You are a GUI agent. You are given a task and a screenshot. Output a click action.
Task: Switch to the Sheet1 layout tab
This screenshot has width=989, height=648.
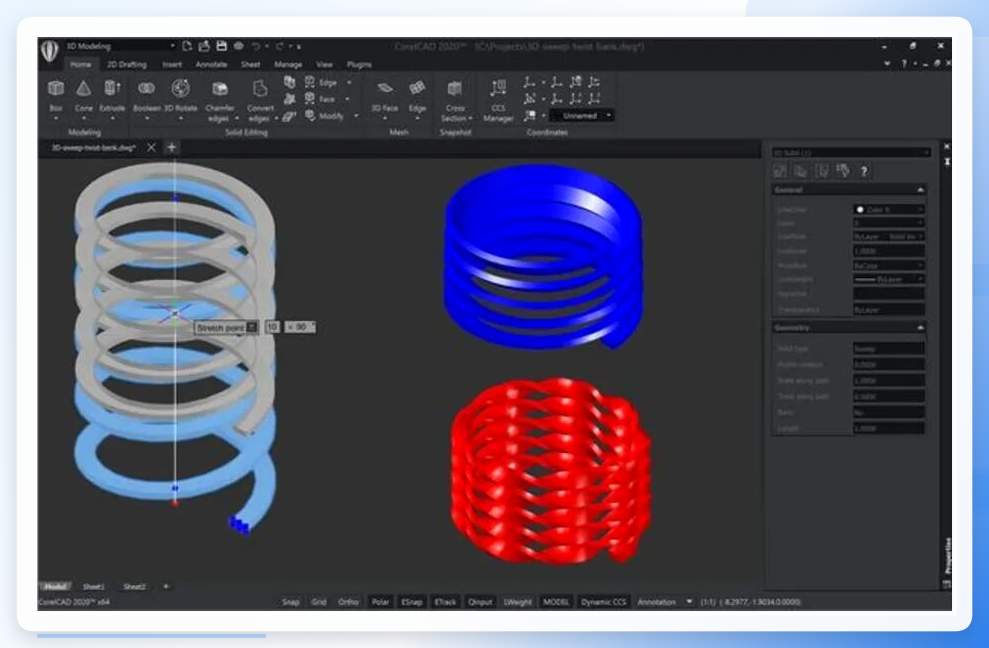[x=93, y=587]
